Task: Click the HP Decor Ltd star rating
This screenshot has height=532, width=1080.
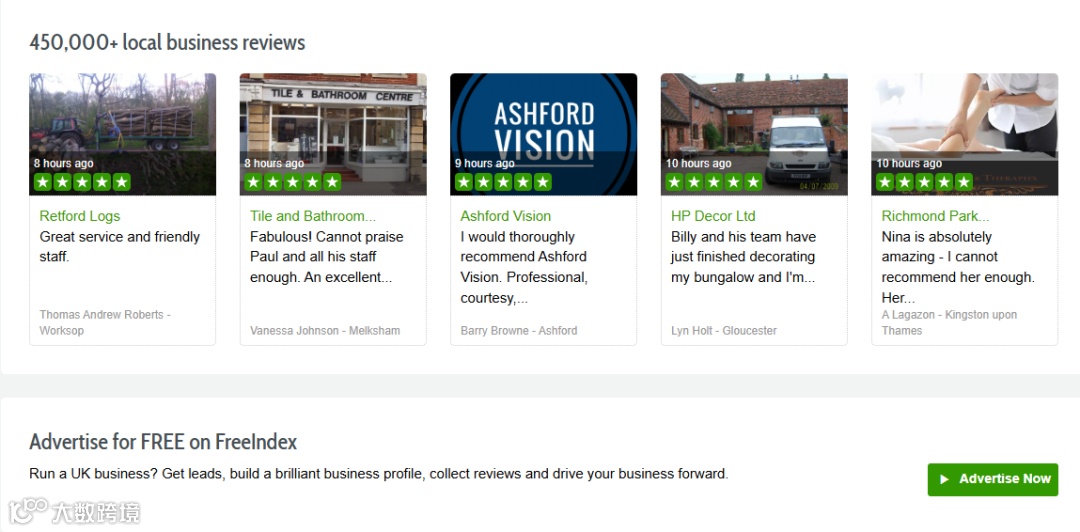Action: [714, 182]
